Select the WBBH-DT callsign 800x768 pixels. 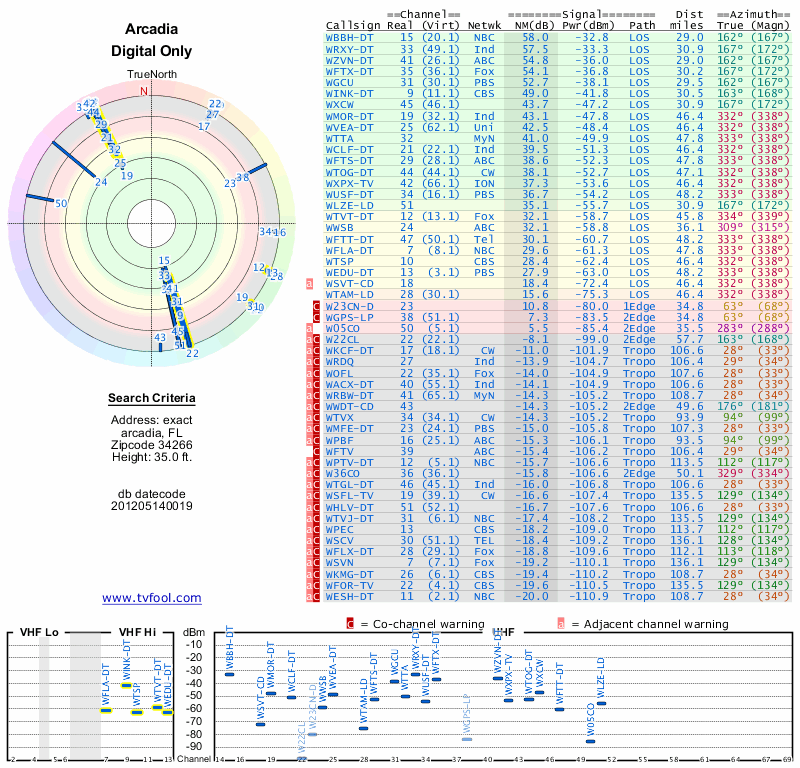[x=349, y=38]
